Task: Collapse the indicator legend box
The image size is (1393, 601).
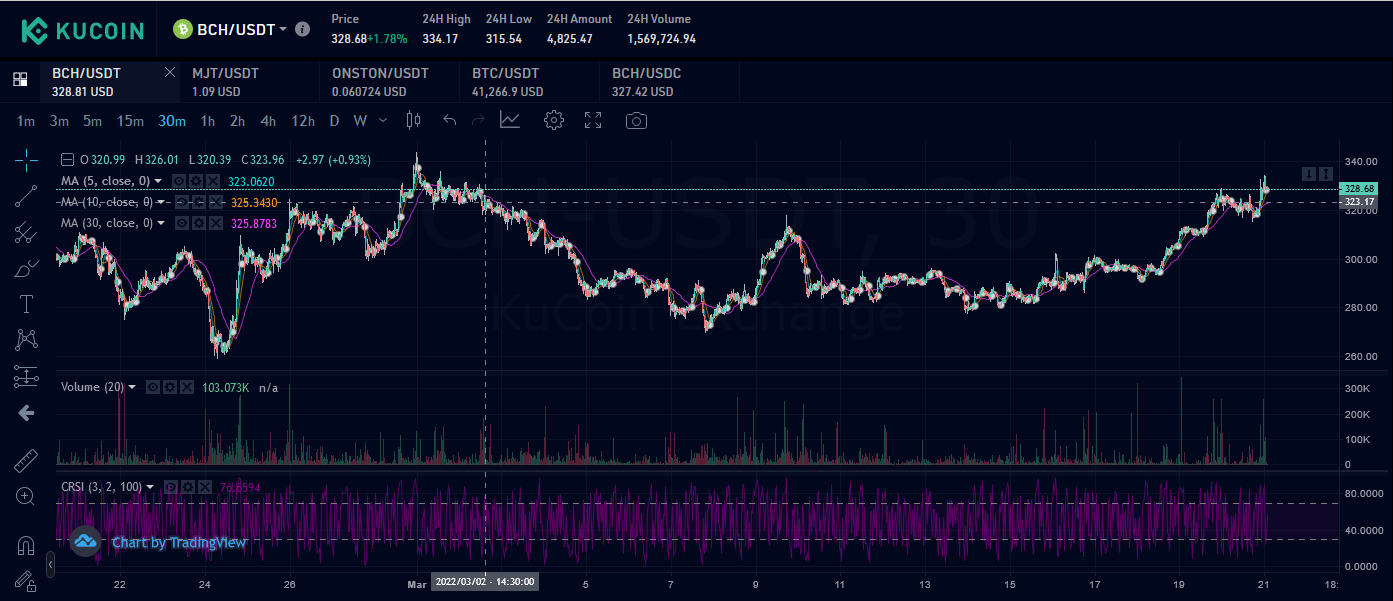Action: point(67,160)
